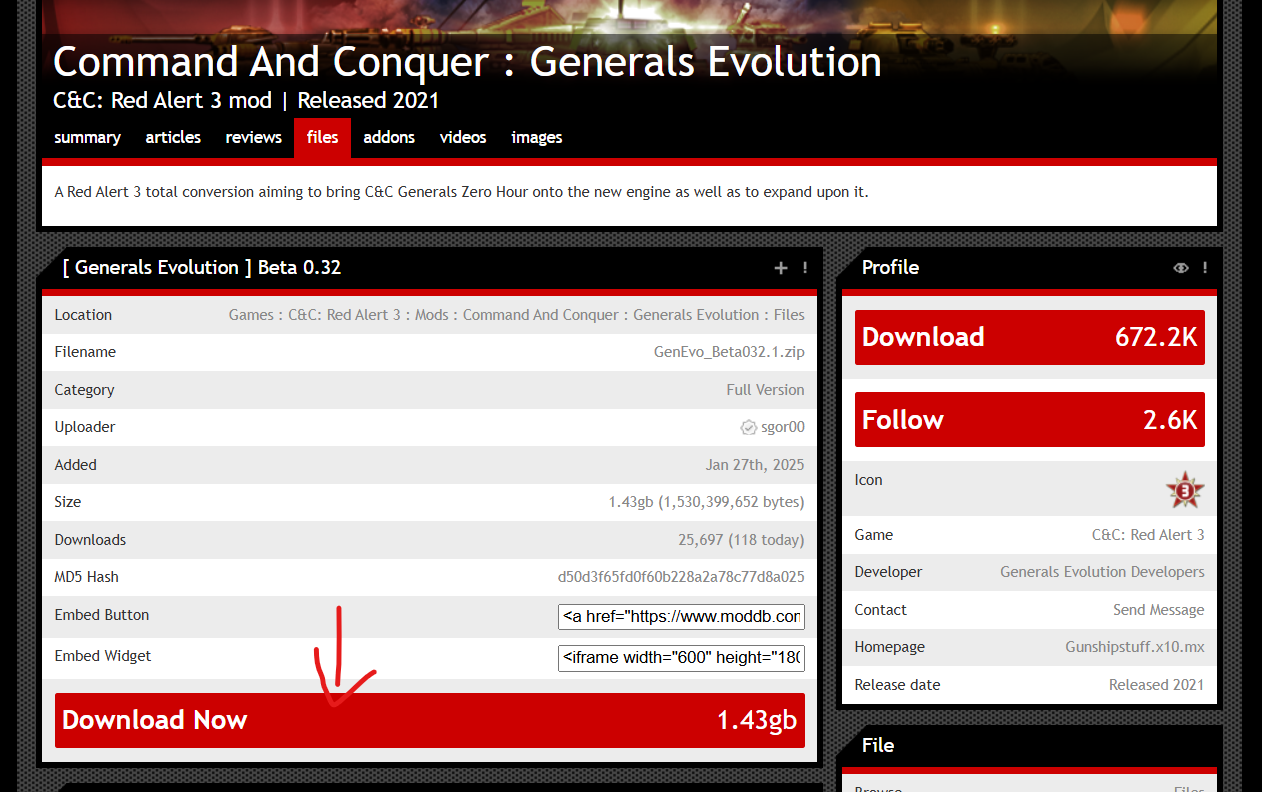Click the MD5 hash value
1262x792 pixels.
point(681,577)
